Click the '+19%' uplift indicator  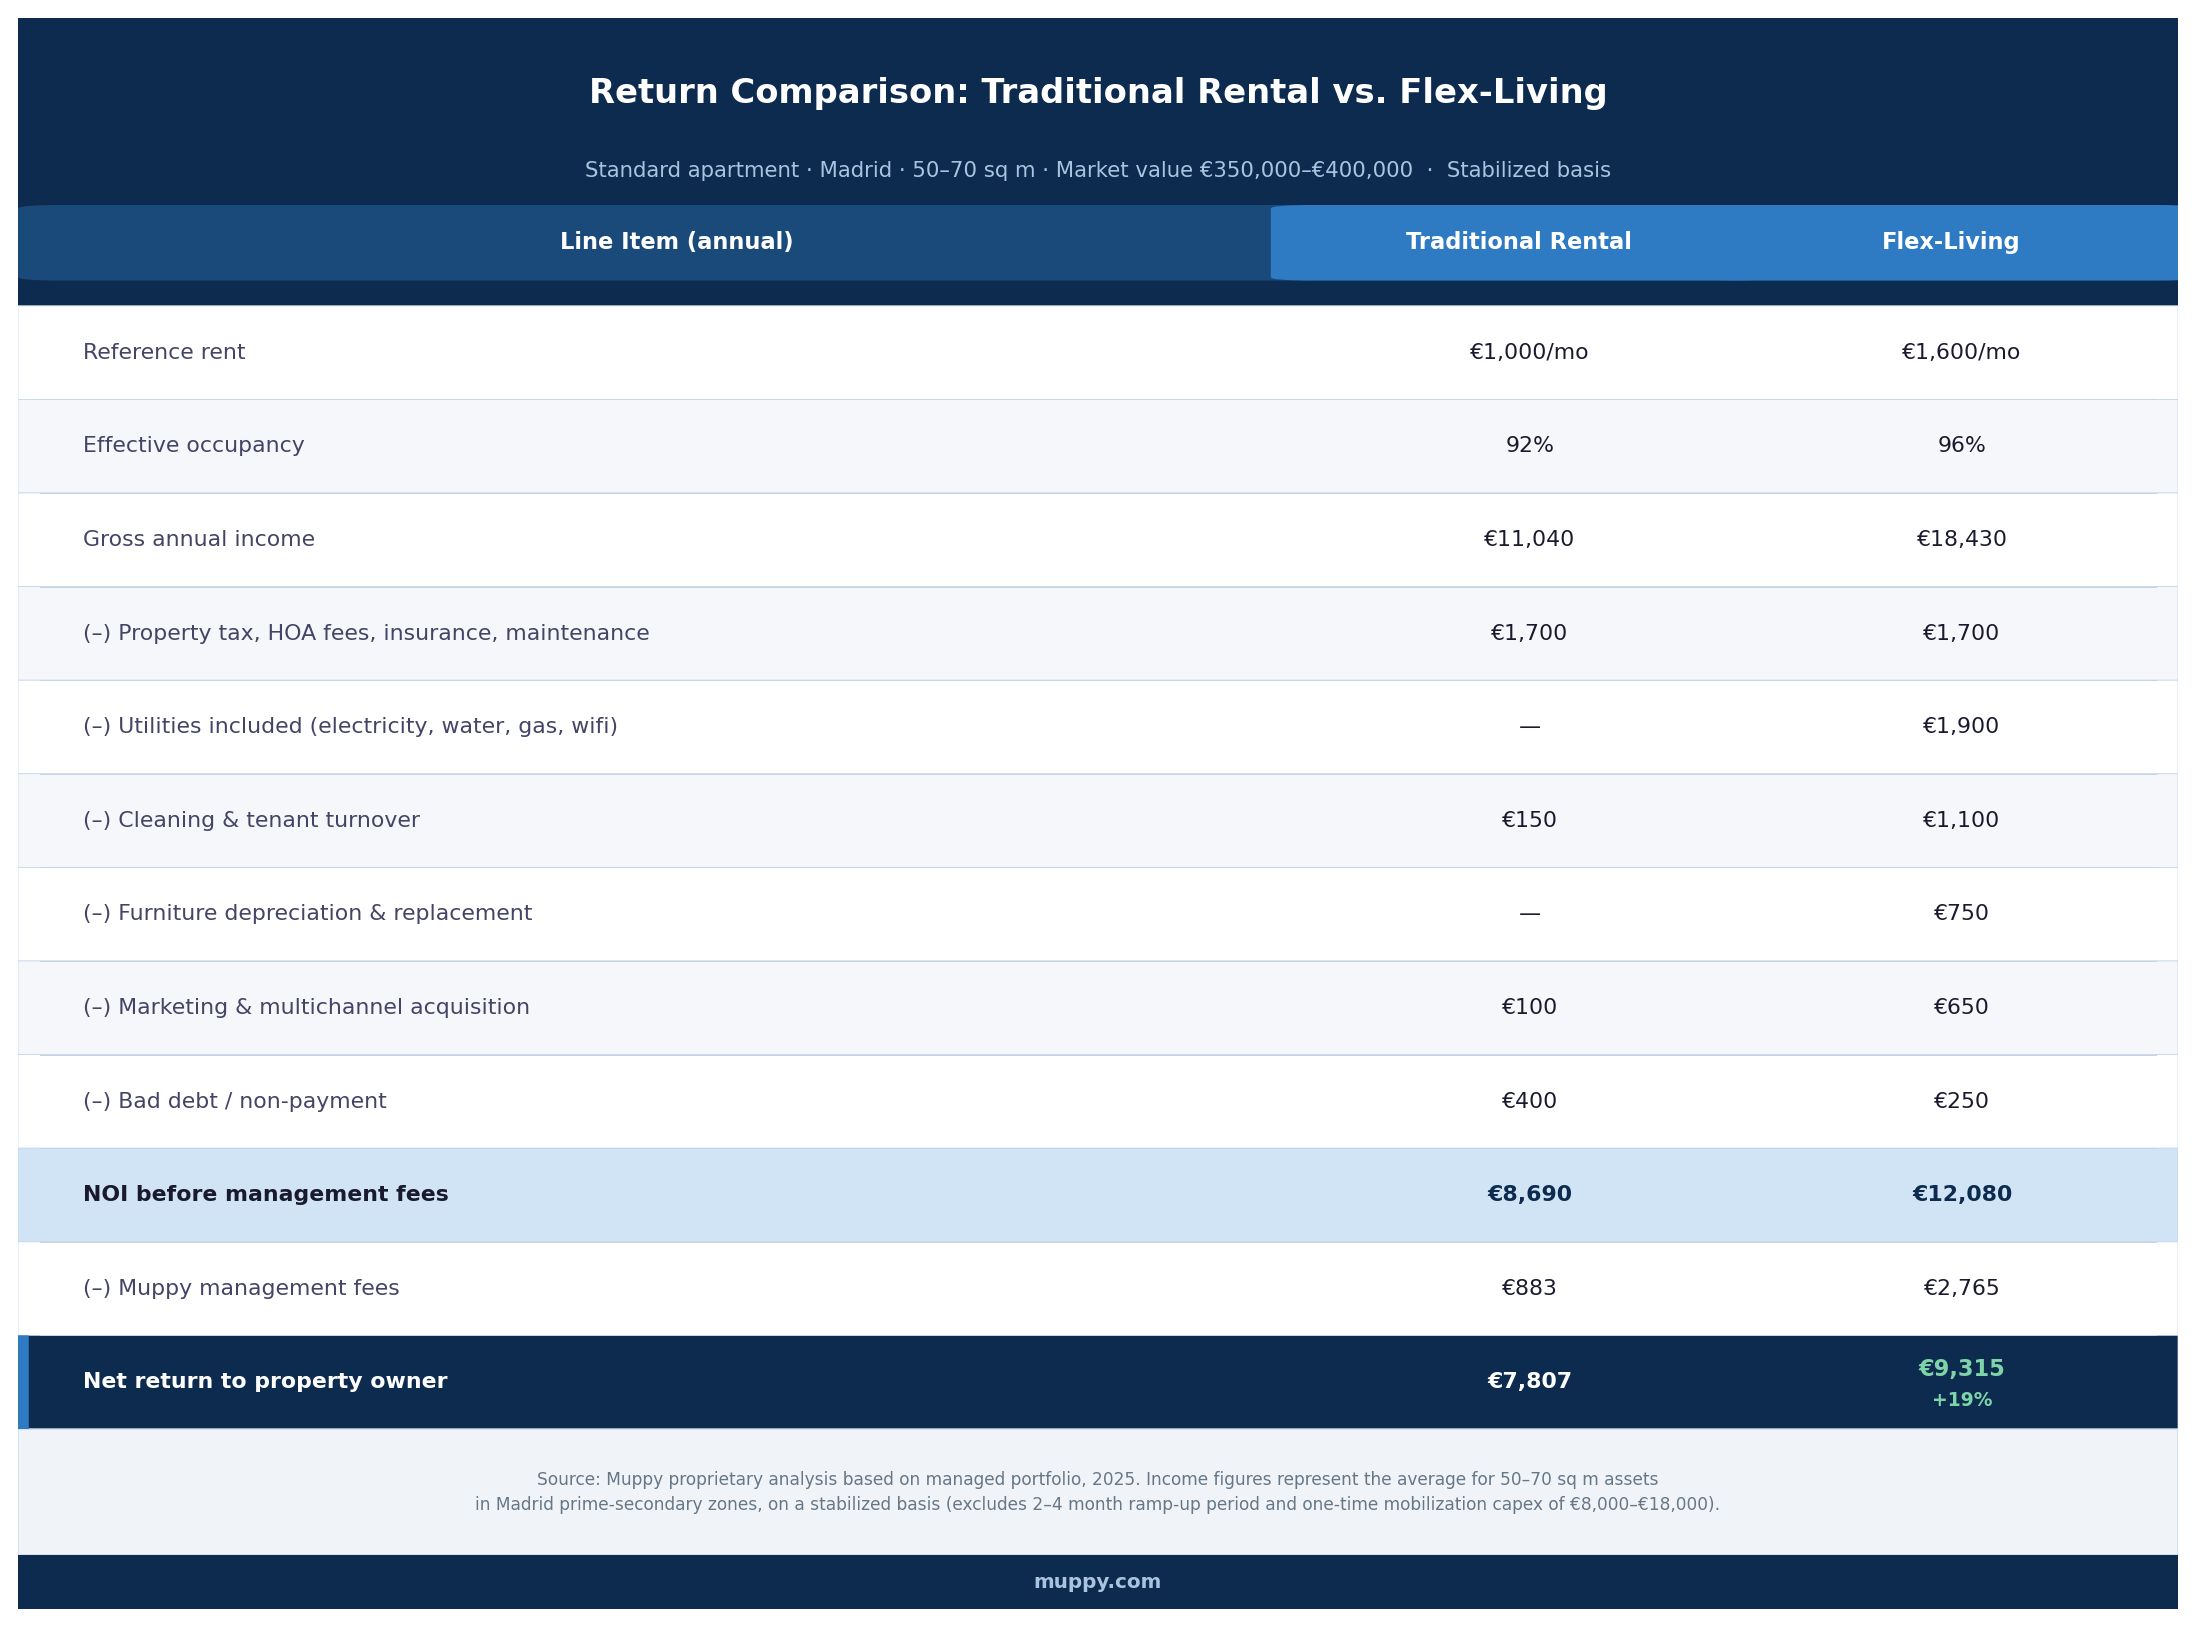point(1961,1401)
